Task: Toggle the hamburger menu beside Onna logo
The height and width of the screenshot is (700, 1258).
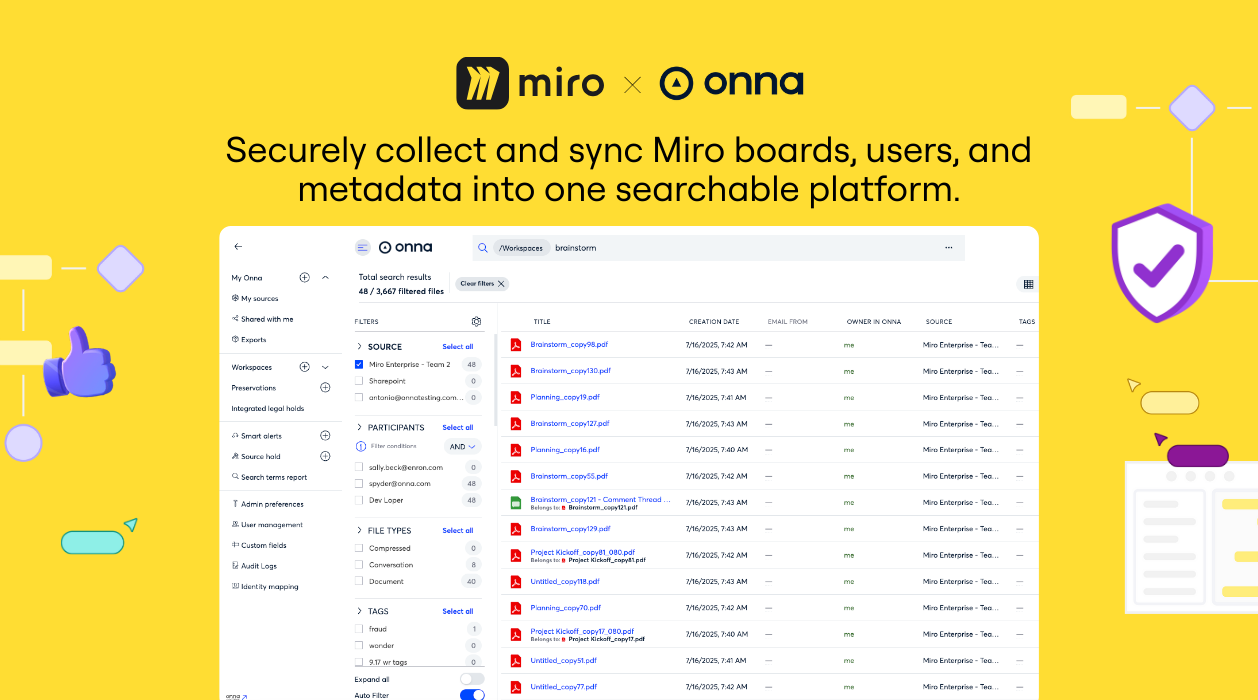Action: 362,248
